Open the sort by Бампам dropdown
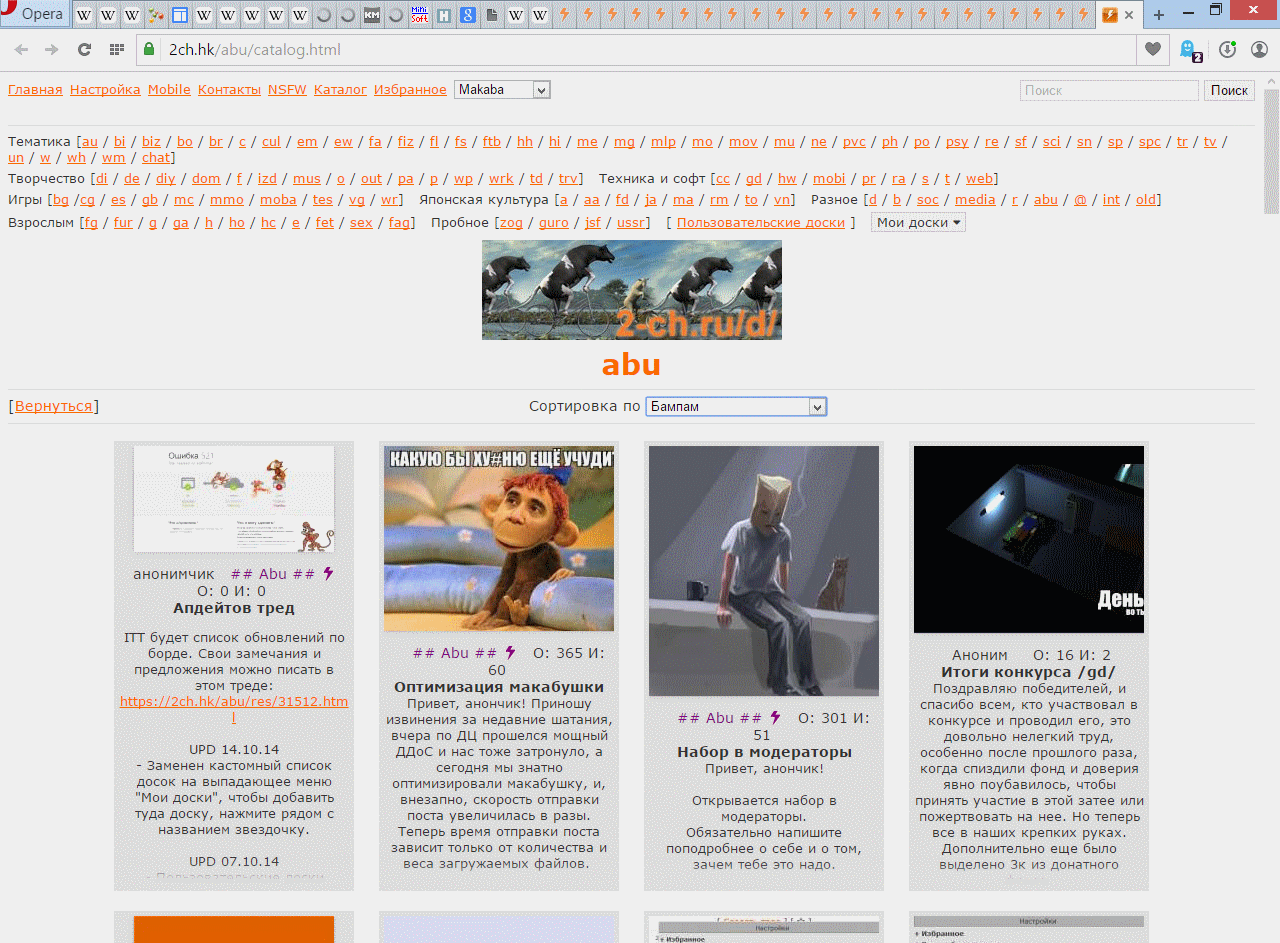Image resolution: width=1280 pixels, height=943 pixels. [x=736, y=407]
